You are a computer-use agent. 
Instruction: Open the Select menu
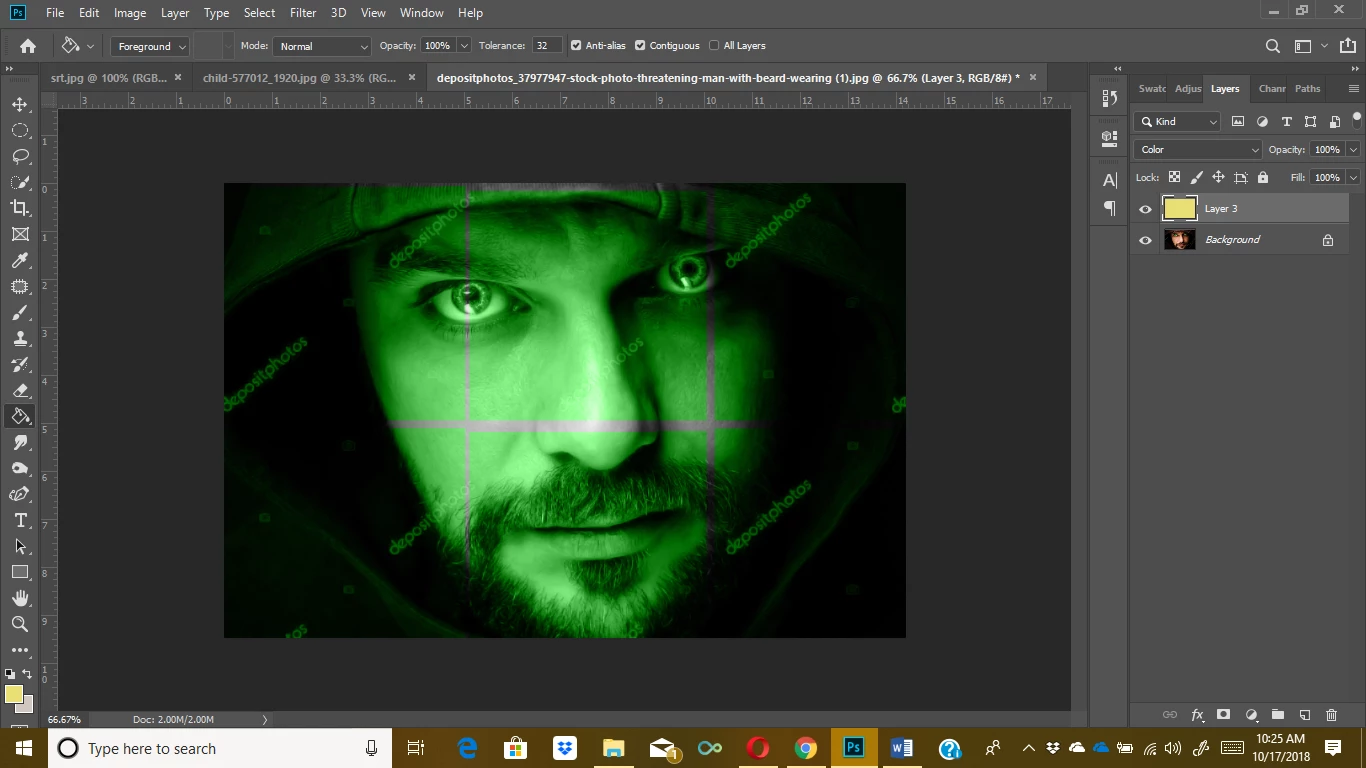coord(259,13)
